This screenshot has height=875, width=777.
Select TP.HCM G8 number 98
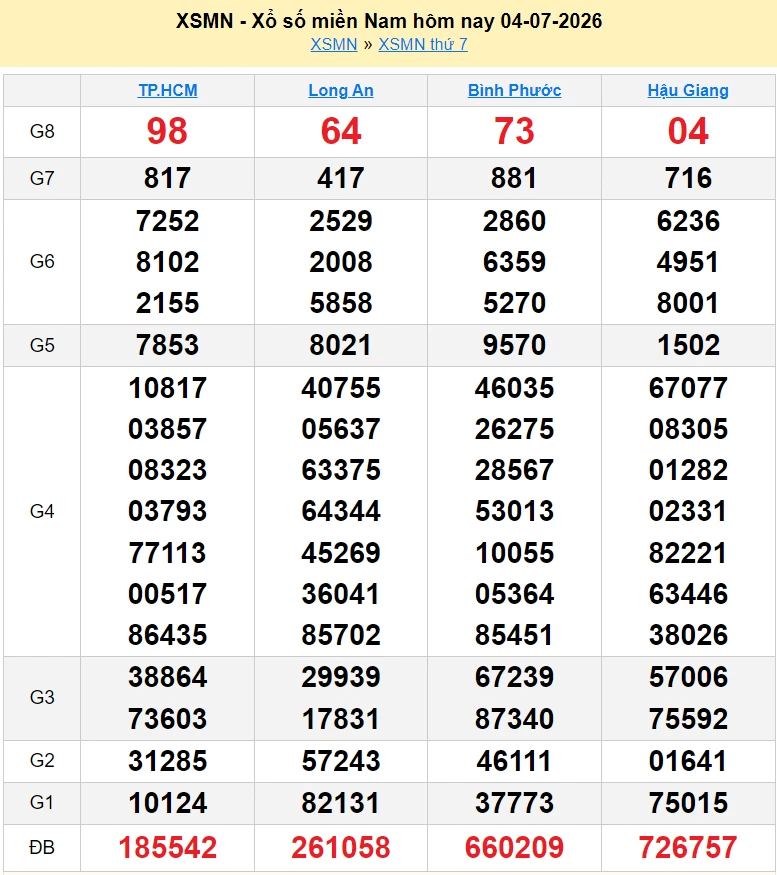point(167,132)
